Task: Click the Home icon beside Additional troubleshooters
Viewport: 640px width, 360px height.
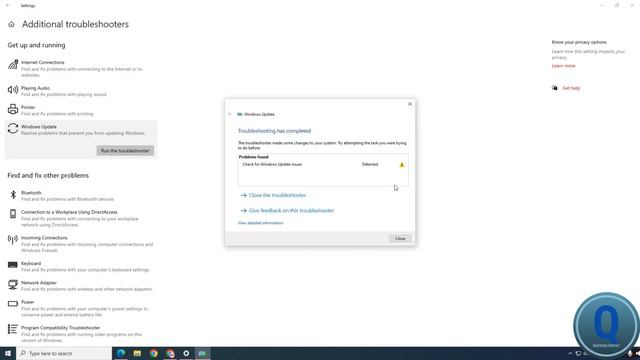Action: 11,24
